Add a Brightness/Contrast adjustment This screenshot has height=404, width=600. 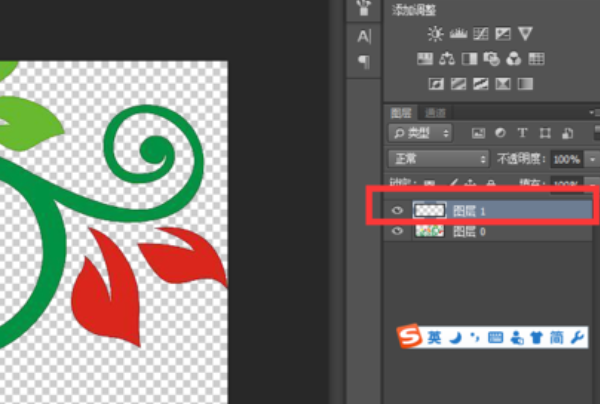(x=435, y=34)
